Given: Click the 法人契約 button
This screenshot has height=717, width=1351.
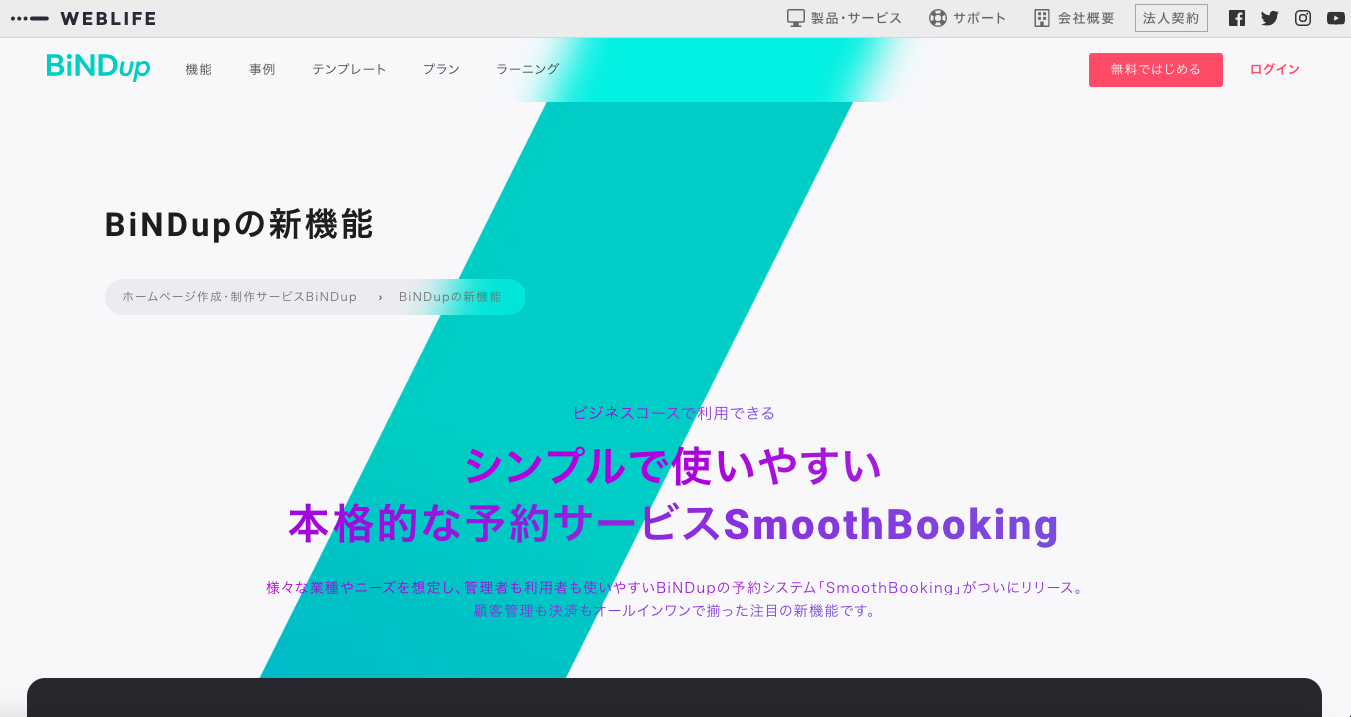Looking at the screenshot, I should click(1171, 18).
